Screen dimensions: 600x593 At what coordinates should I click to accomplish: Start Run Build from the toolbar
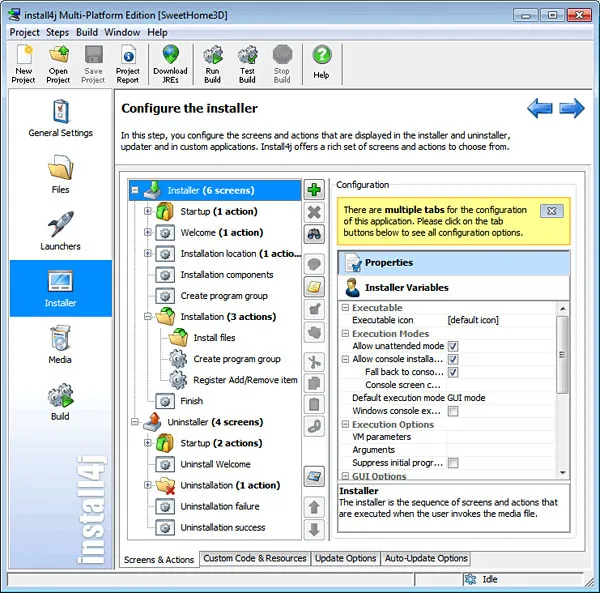pos(212,62)
